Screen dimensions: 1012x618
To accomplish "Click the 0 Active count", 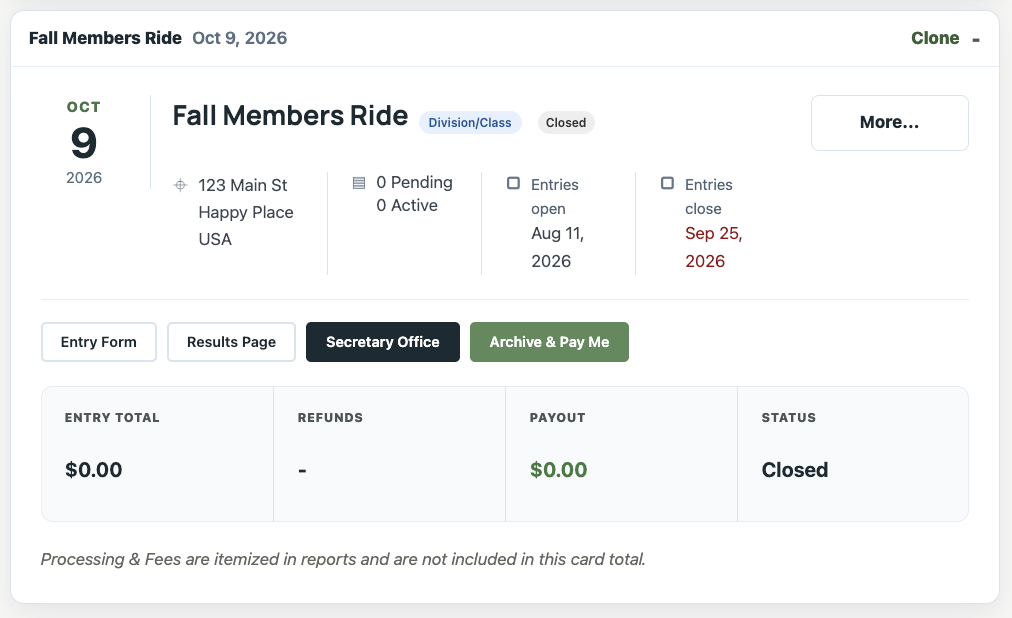I will pyautogui.click(x=407, y=206).
